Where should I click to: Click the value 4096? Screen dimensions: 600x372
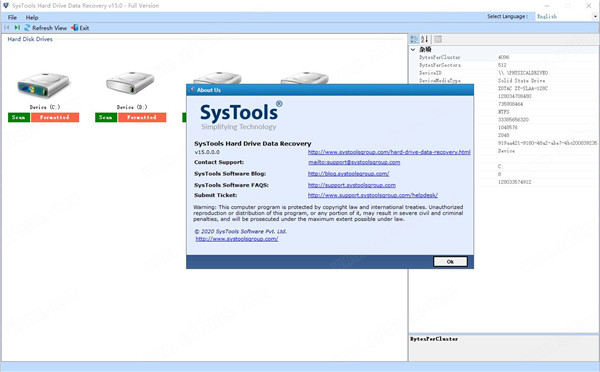point(503,57)
